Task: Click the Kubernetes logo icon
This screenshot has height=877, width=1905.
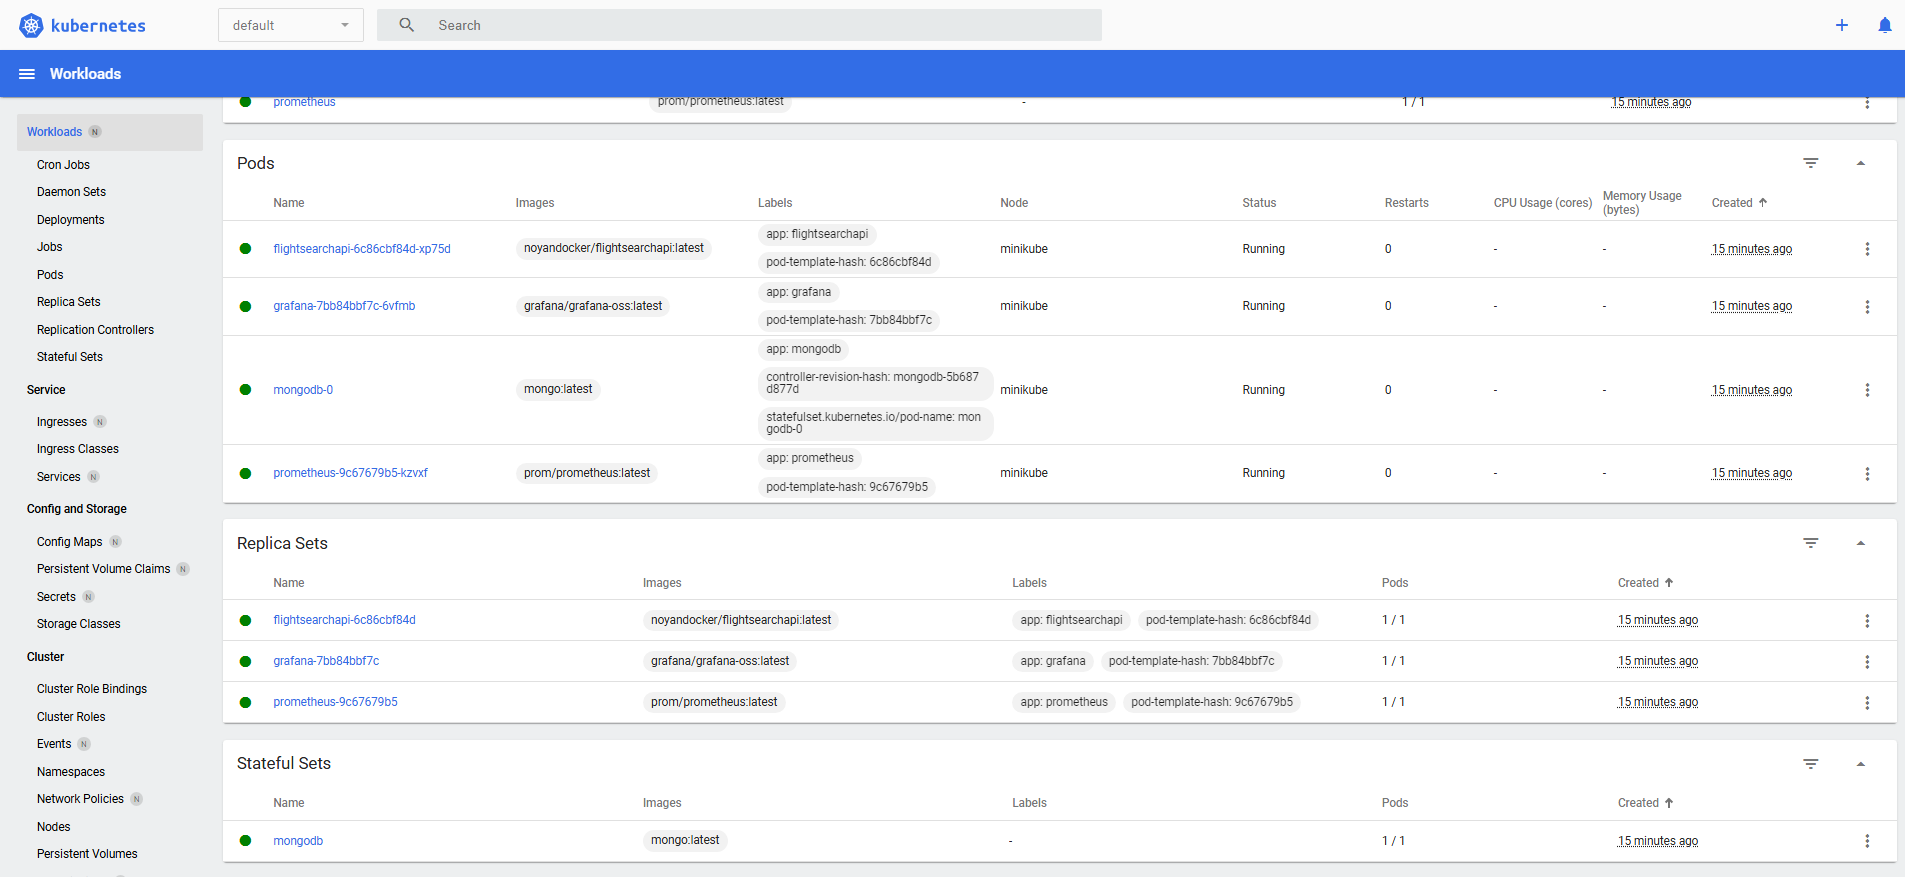Action: coord(32,25)
